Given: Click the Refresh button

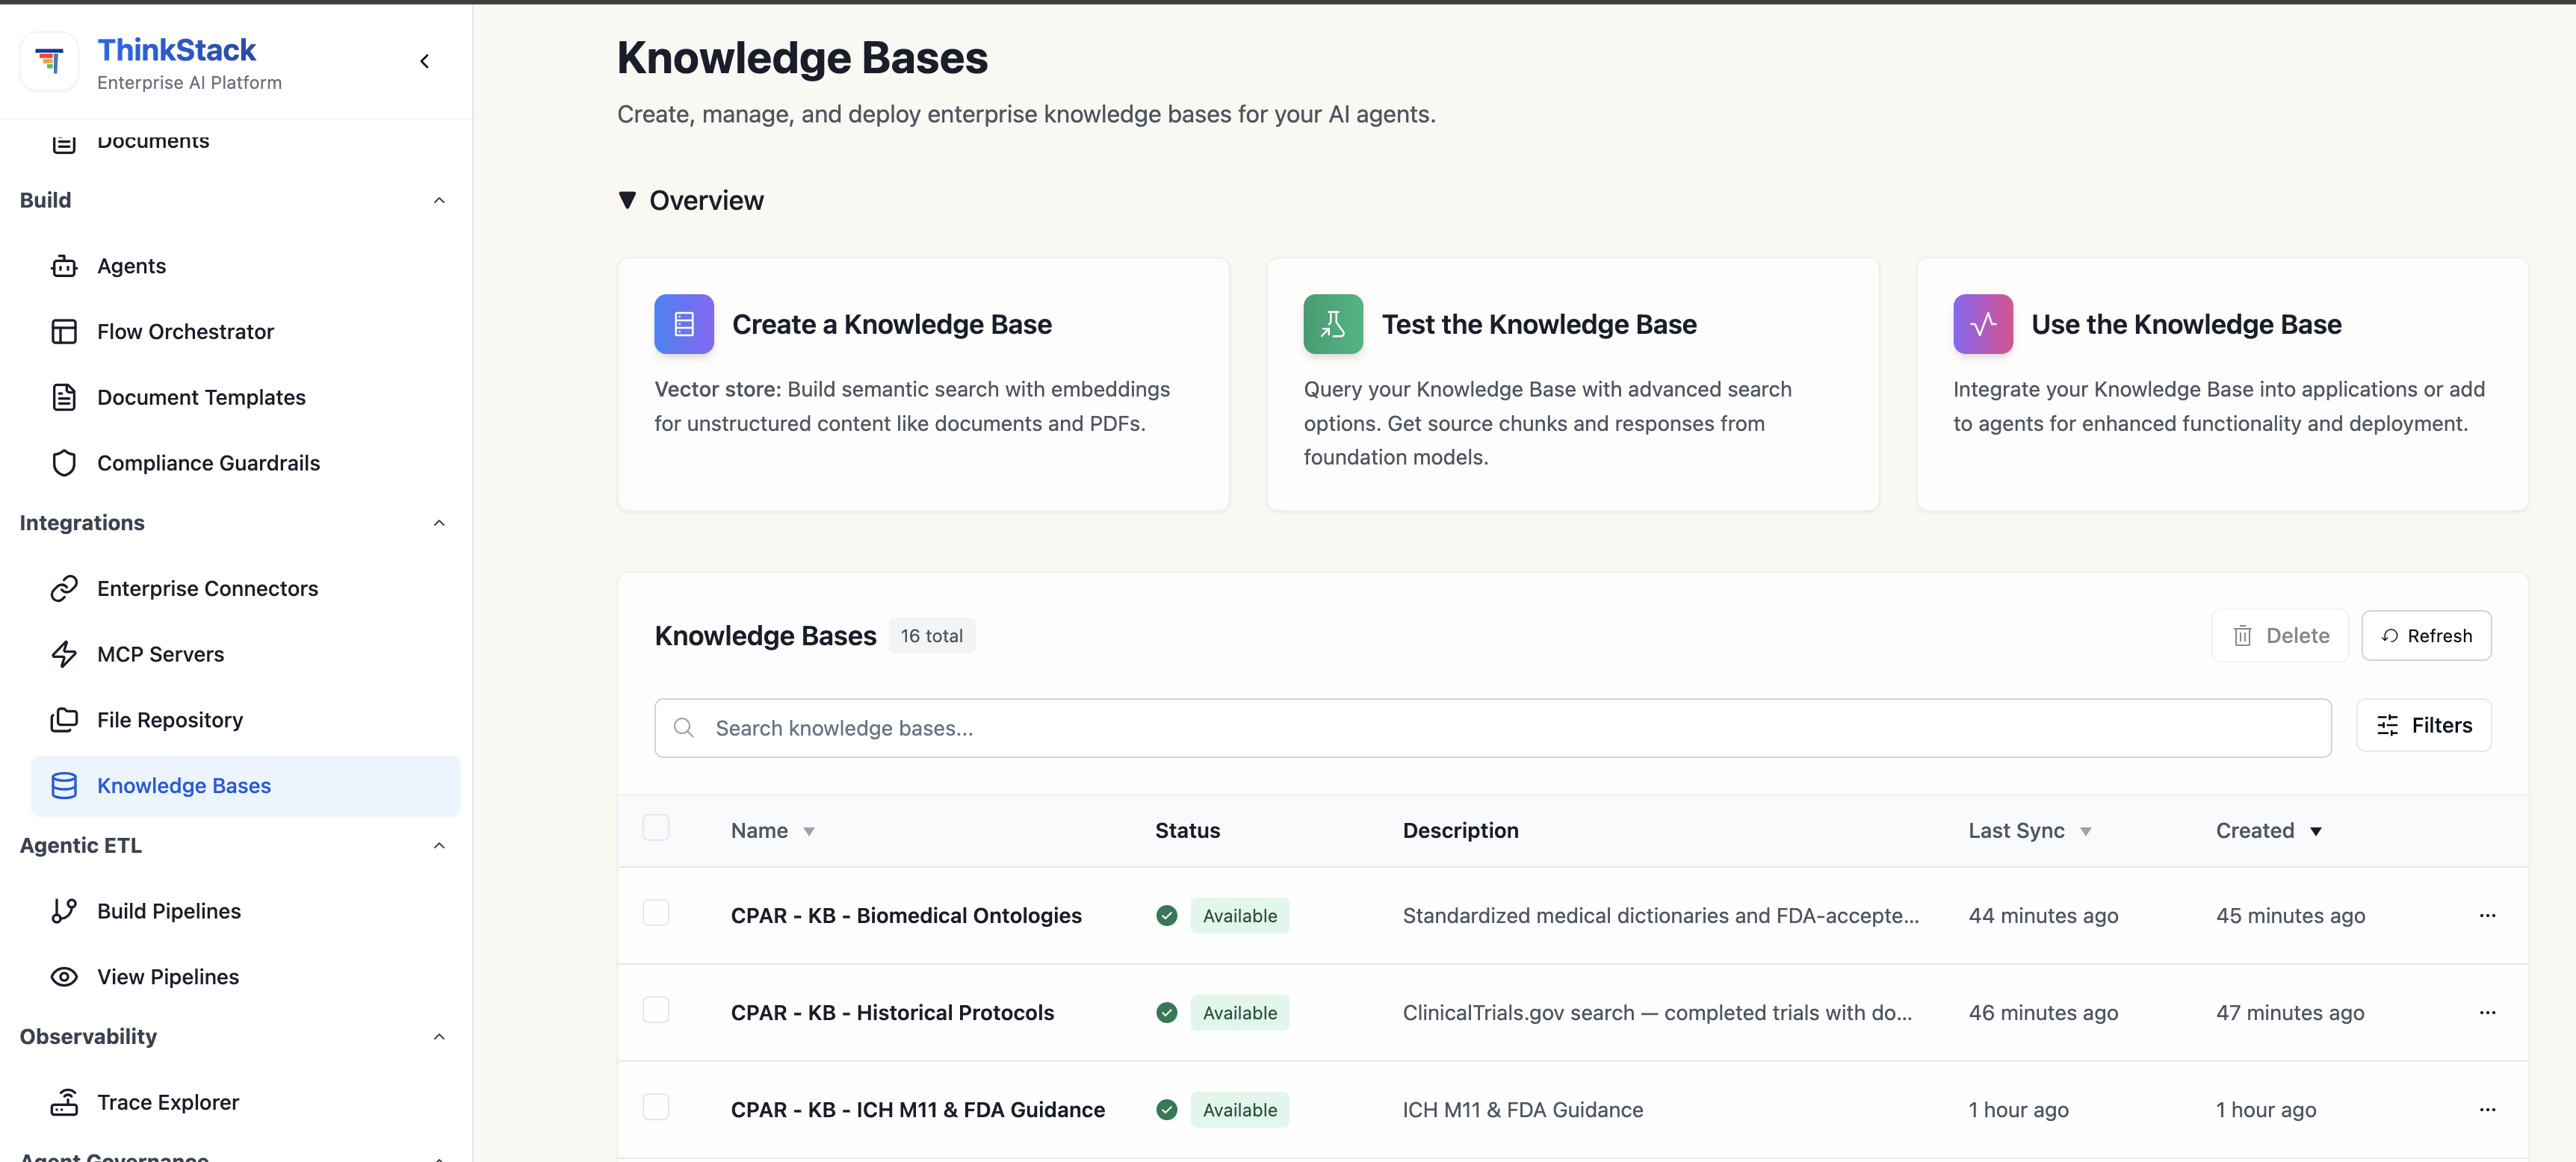Looking at the screenshot, I should 2426,636.
